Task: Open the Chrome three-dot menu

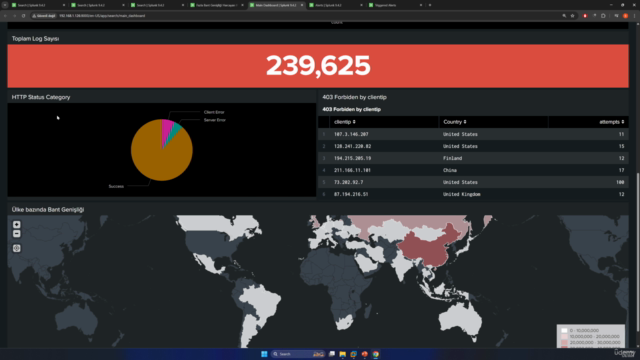Action: pyautogui.click(x=634, y=16)
